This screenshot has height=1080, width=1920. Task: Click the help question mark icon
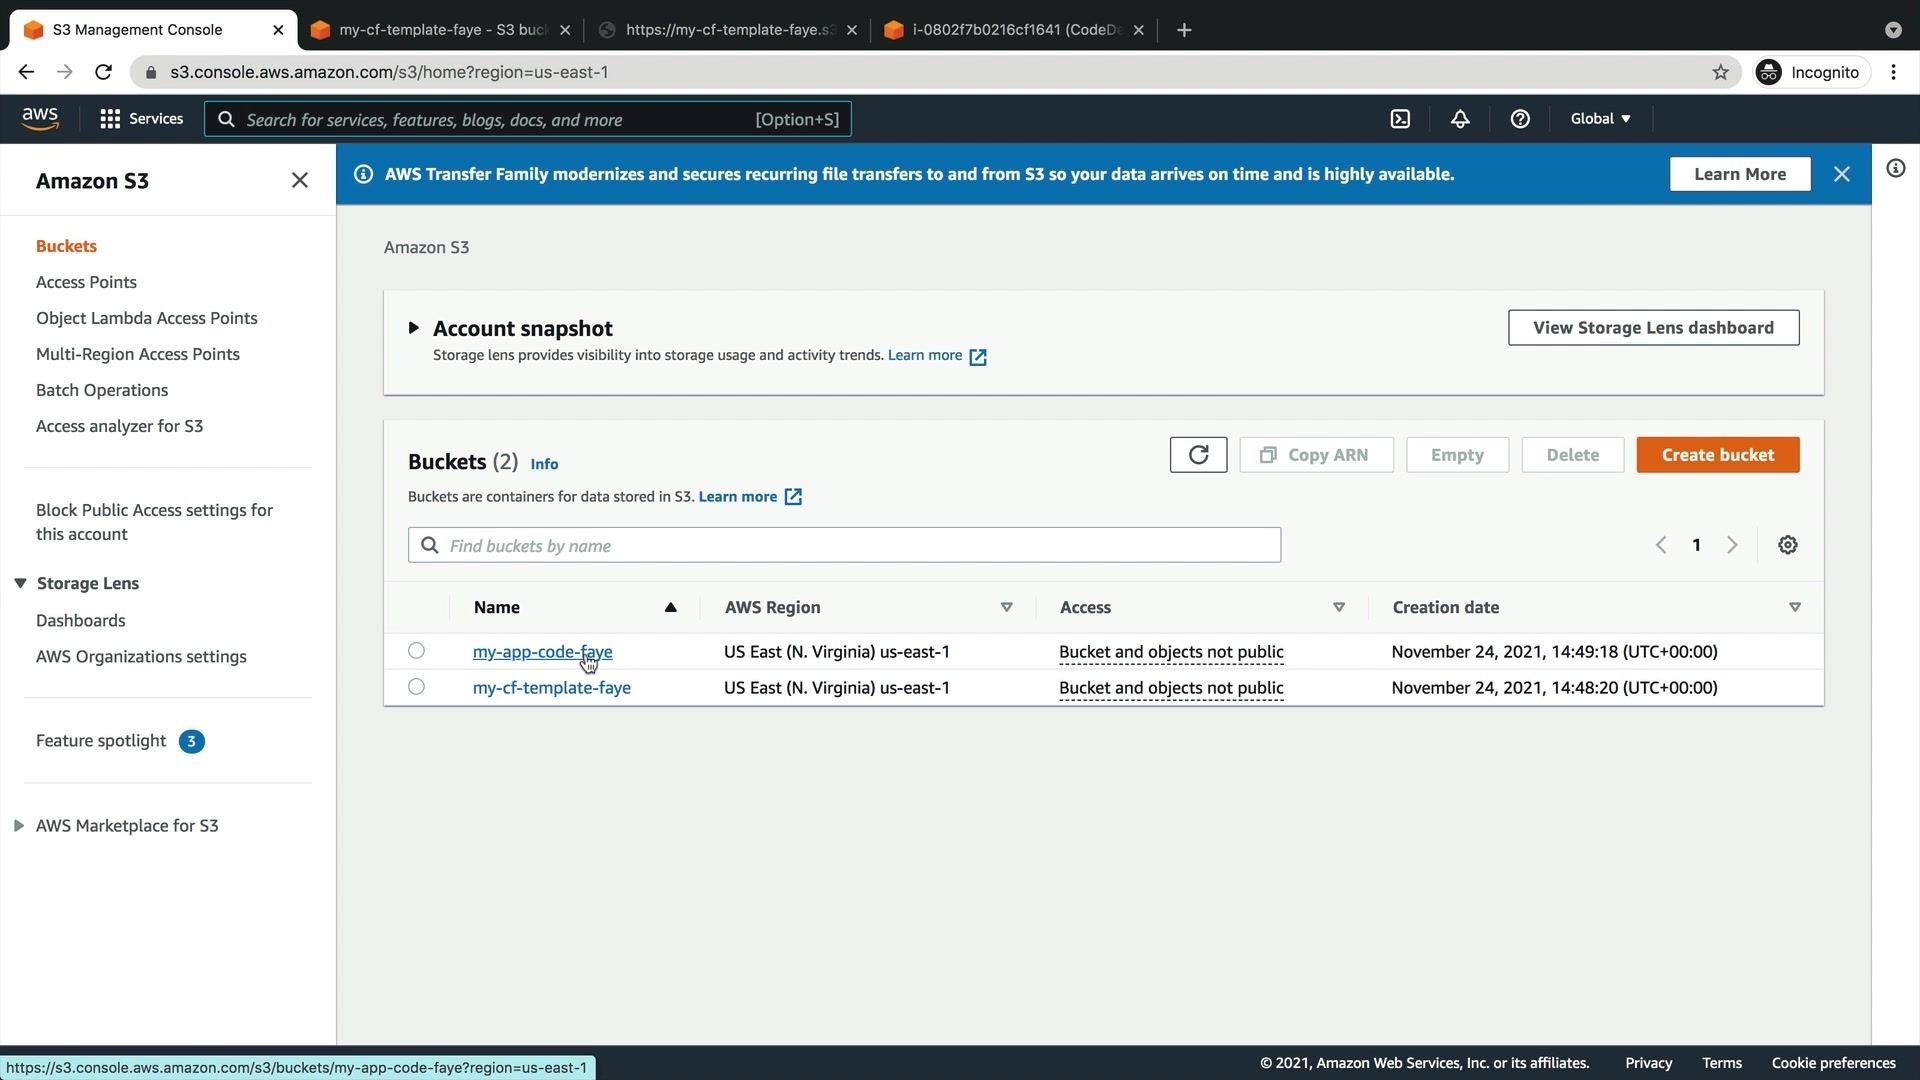coord(1520,119)
